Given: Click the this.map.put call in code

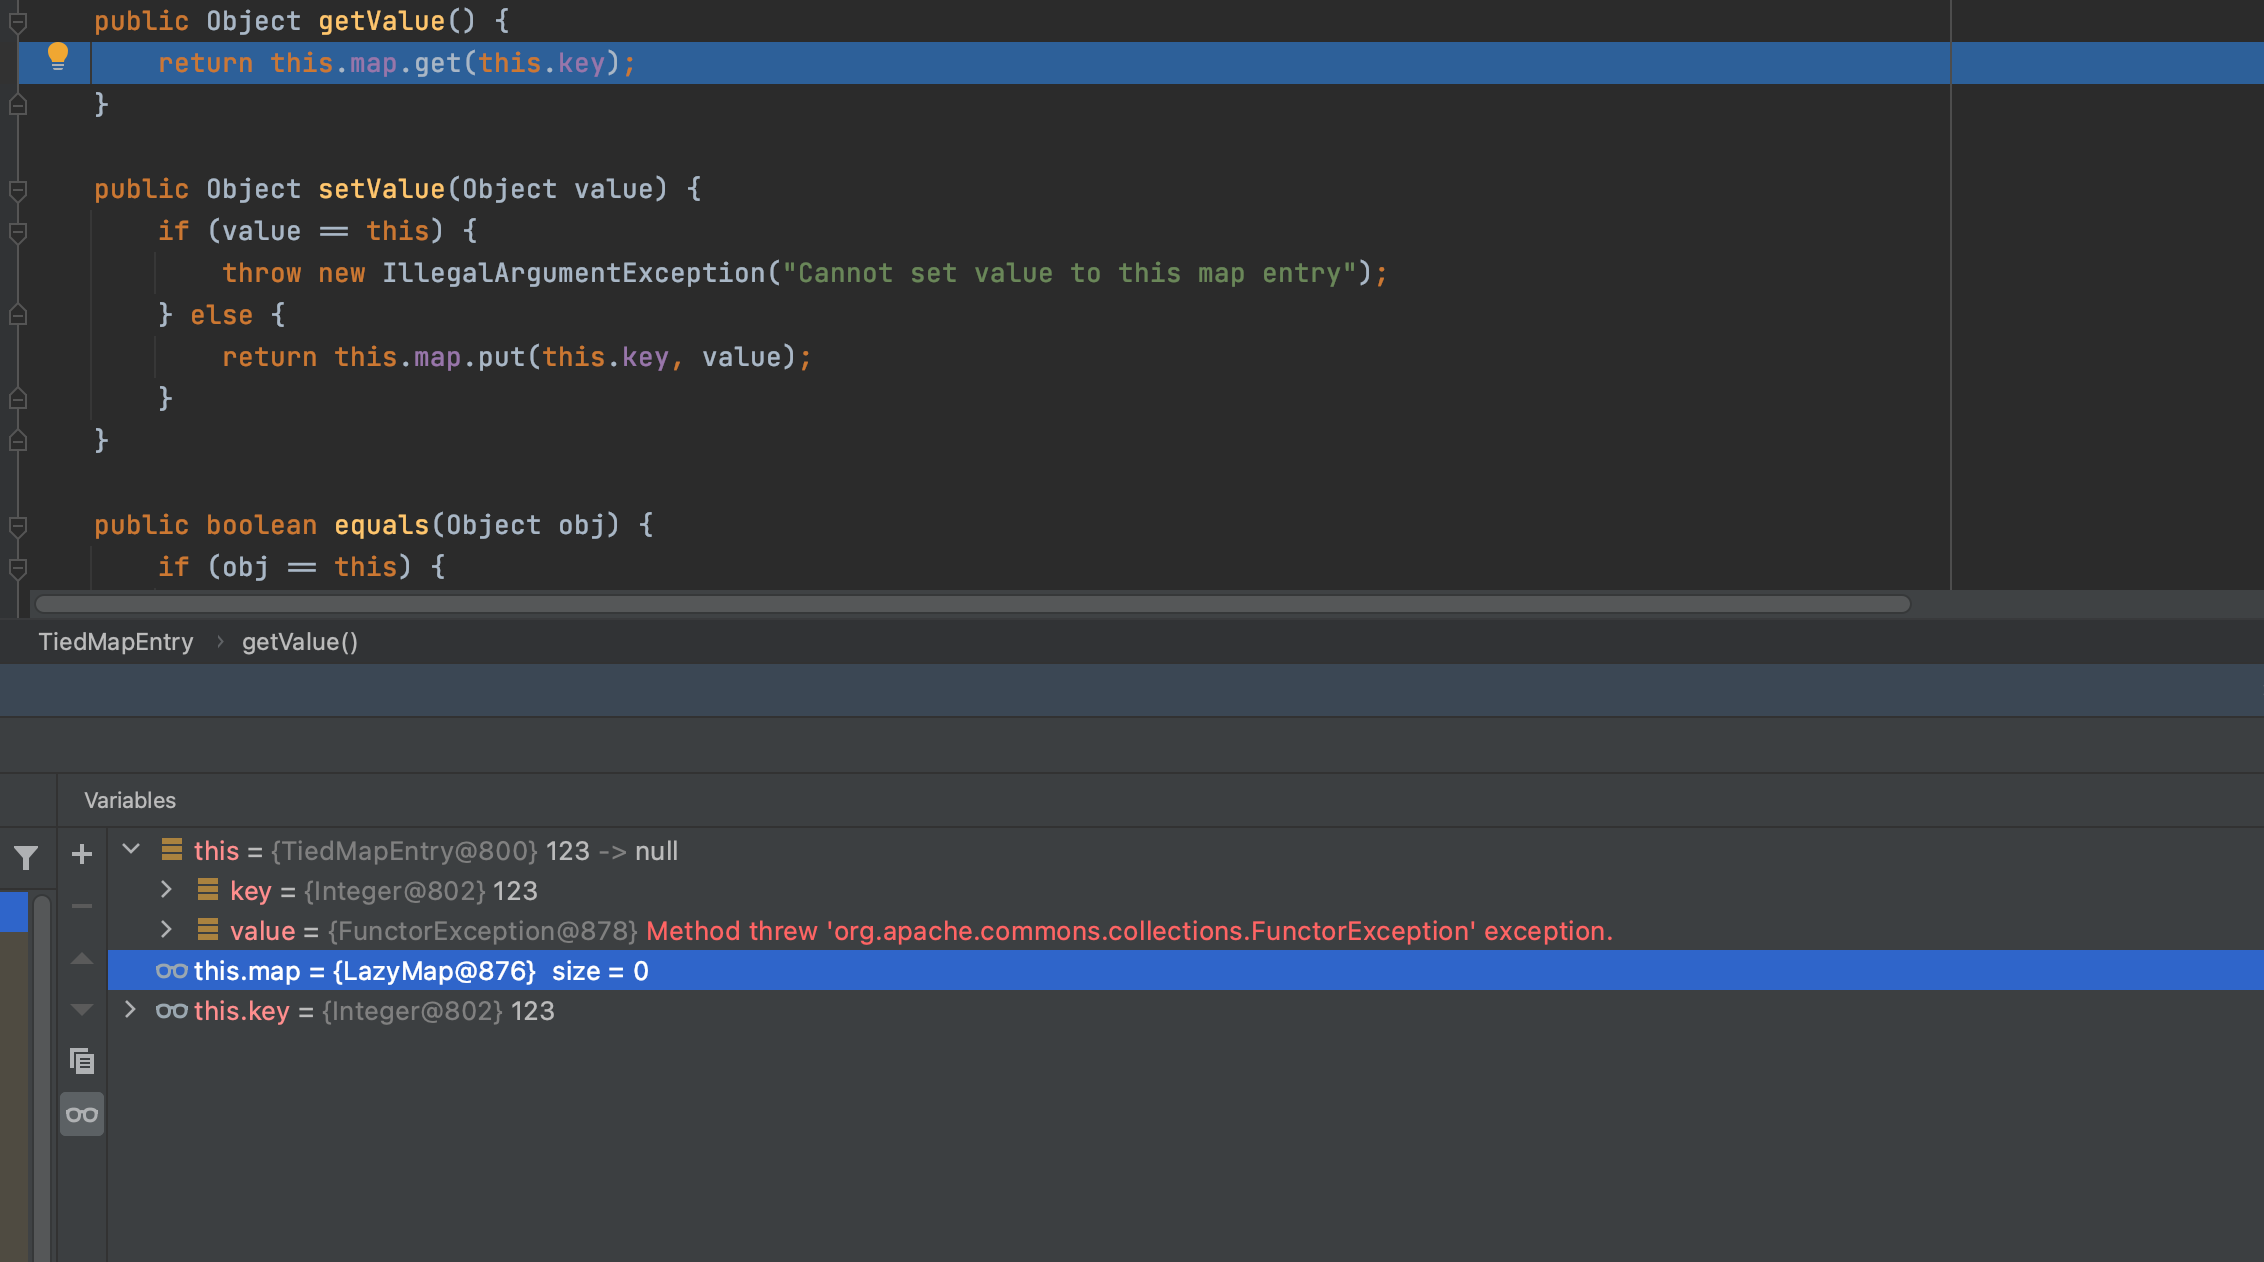Looking at the screenshot, I should pyautogui.click(x=573, y=357).
